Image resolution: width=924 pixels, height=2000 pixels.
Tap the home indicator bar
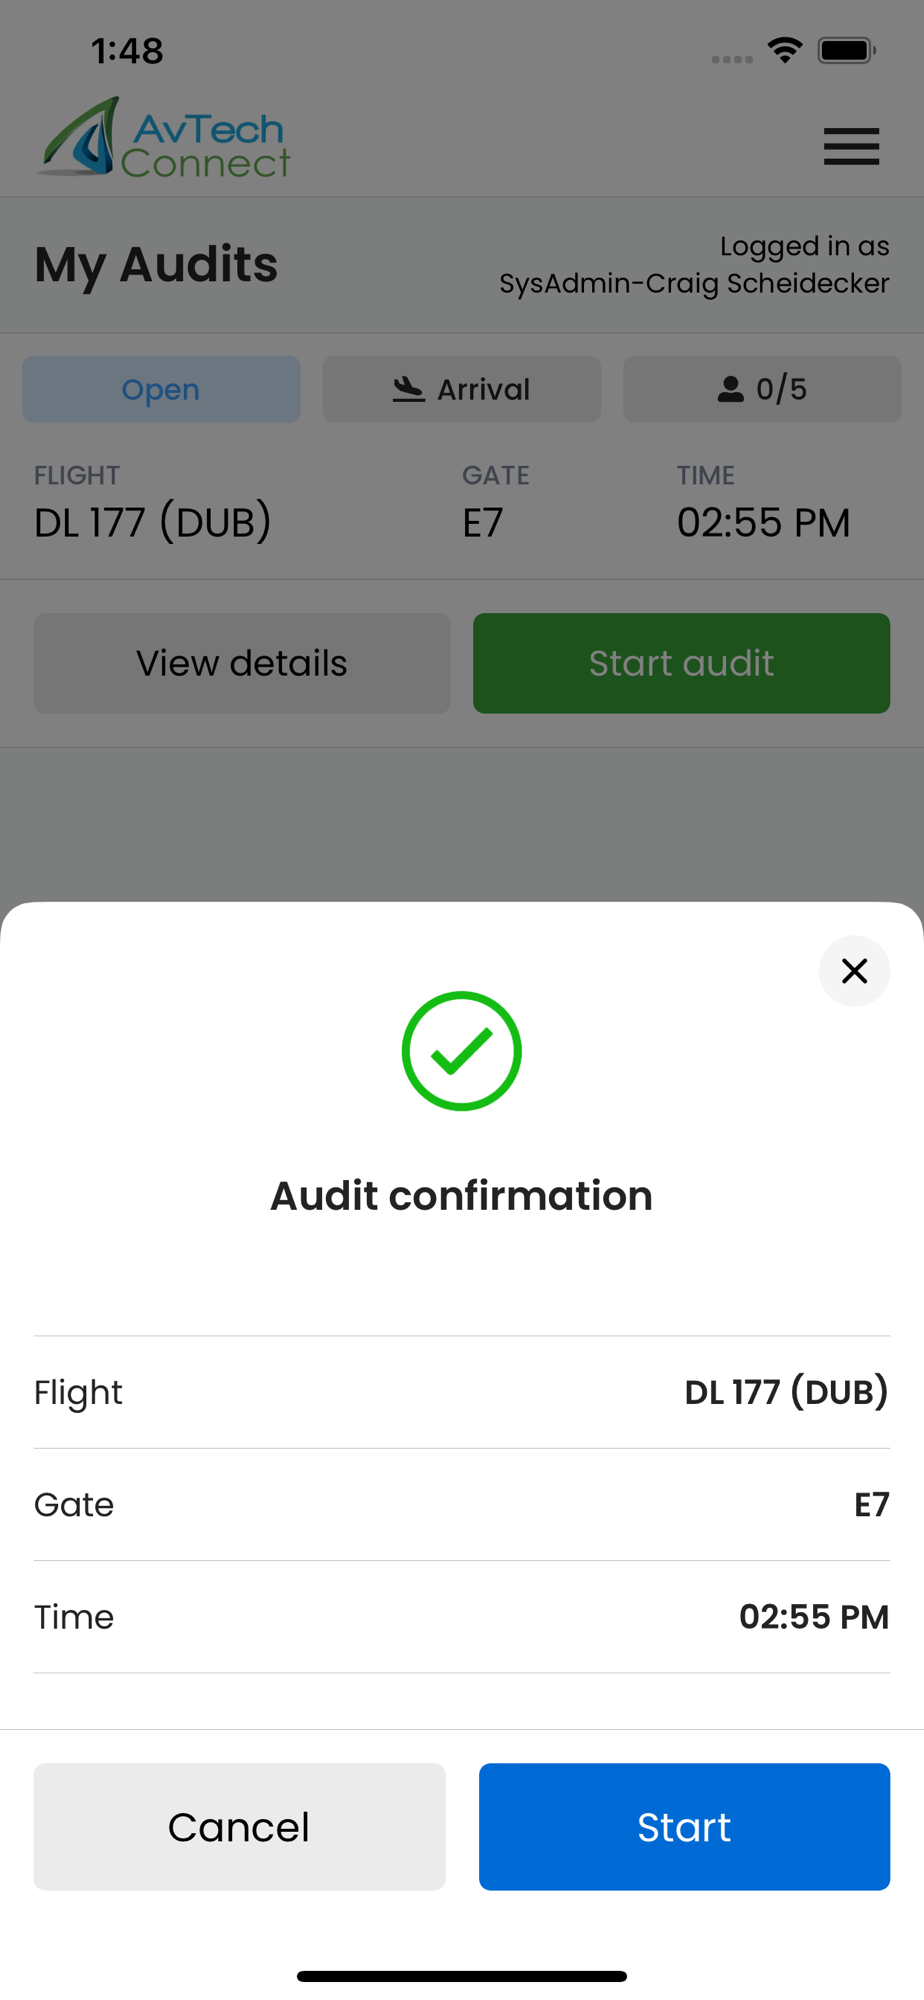461,1976
